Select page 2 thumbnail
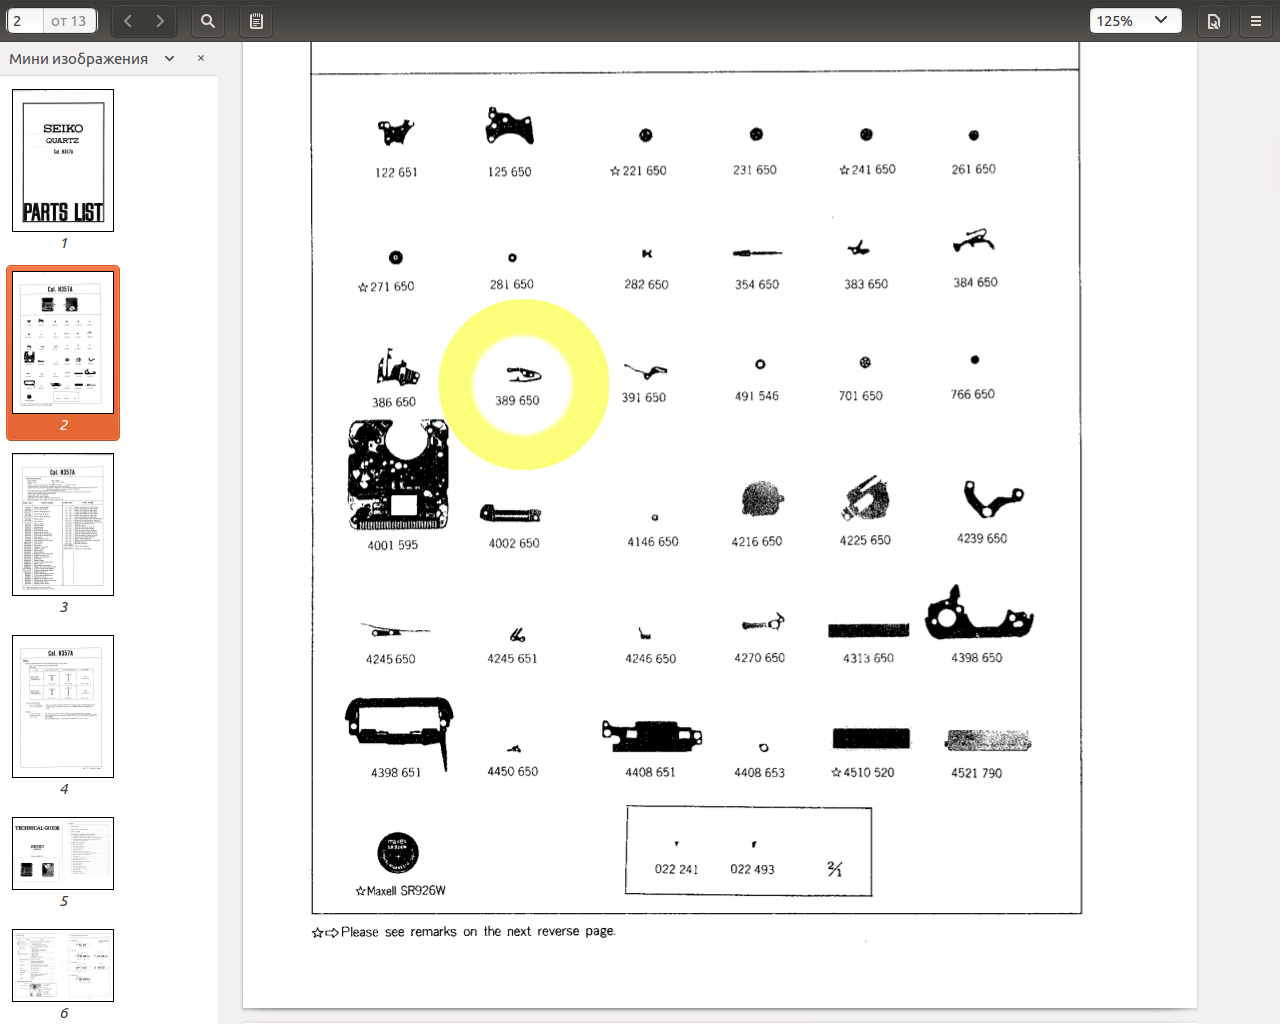This screenshot has height=1024, width=1280. pyautogui.click(x=63, y=343)
